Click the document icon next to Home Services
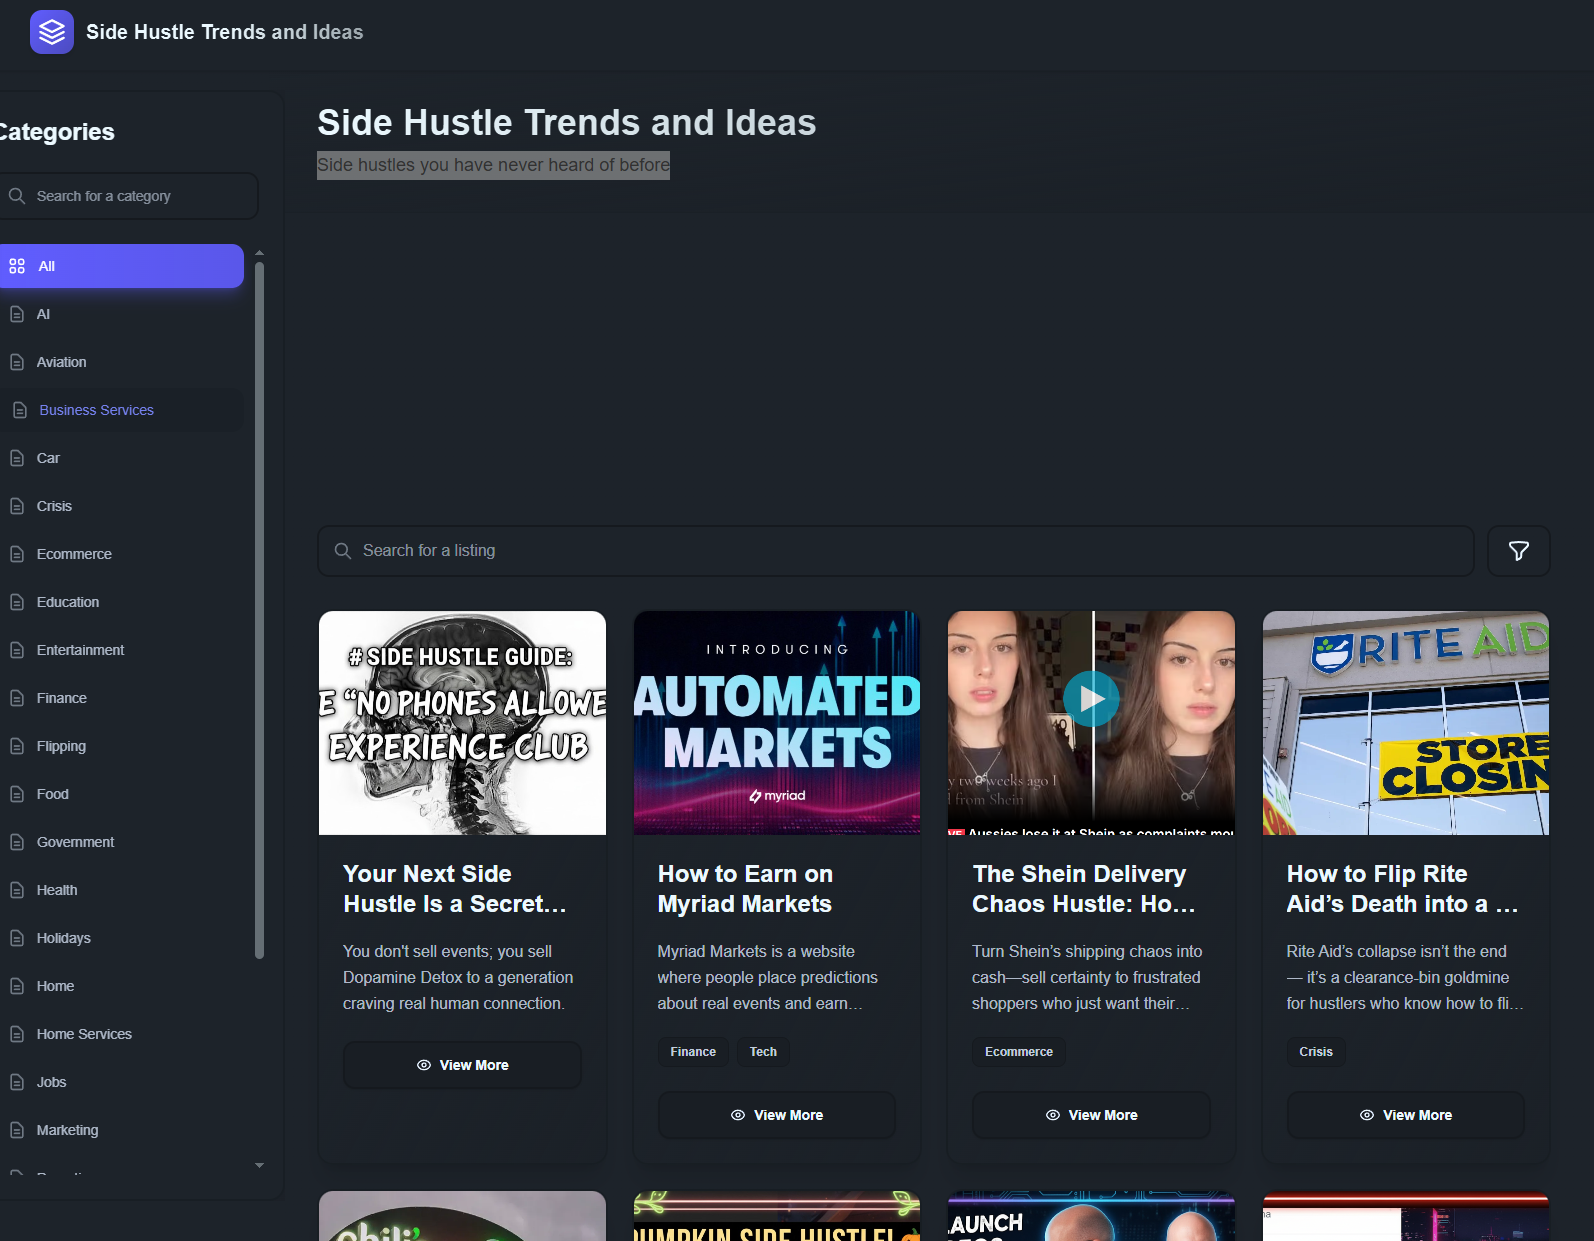1594x1241 pixels. [17, 1034]
